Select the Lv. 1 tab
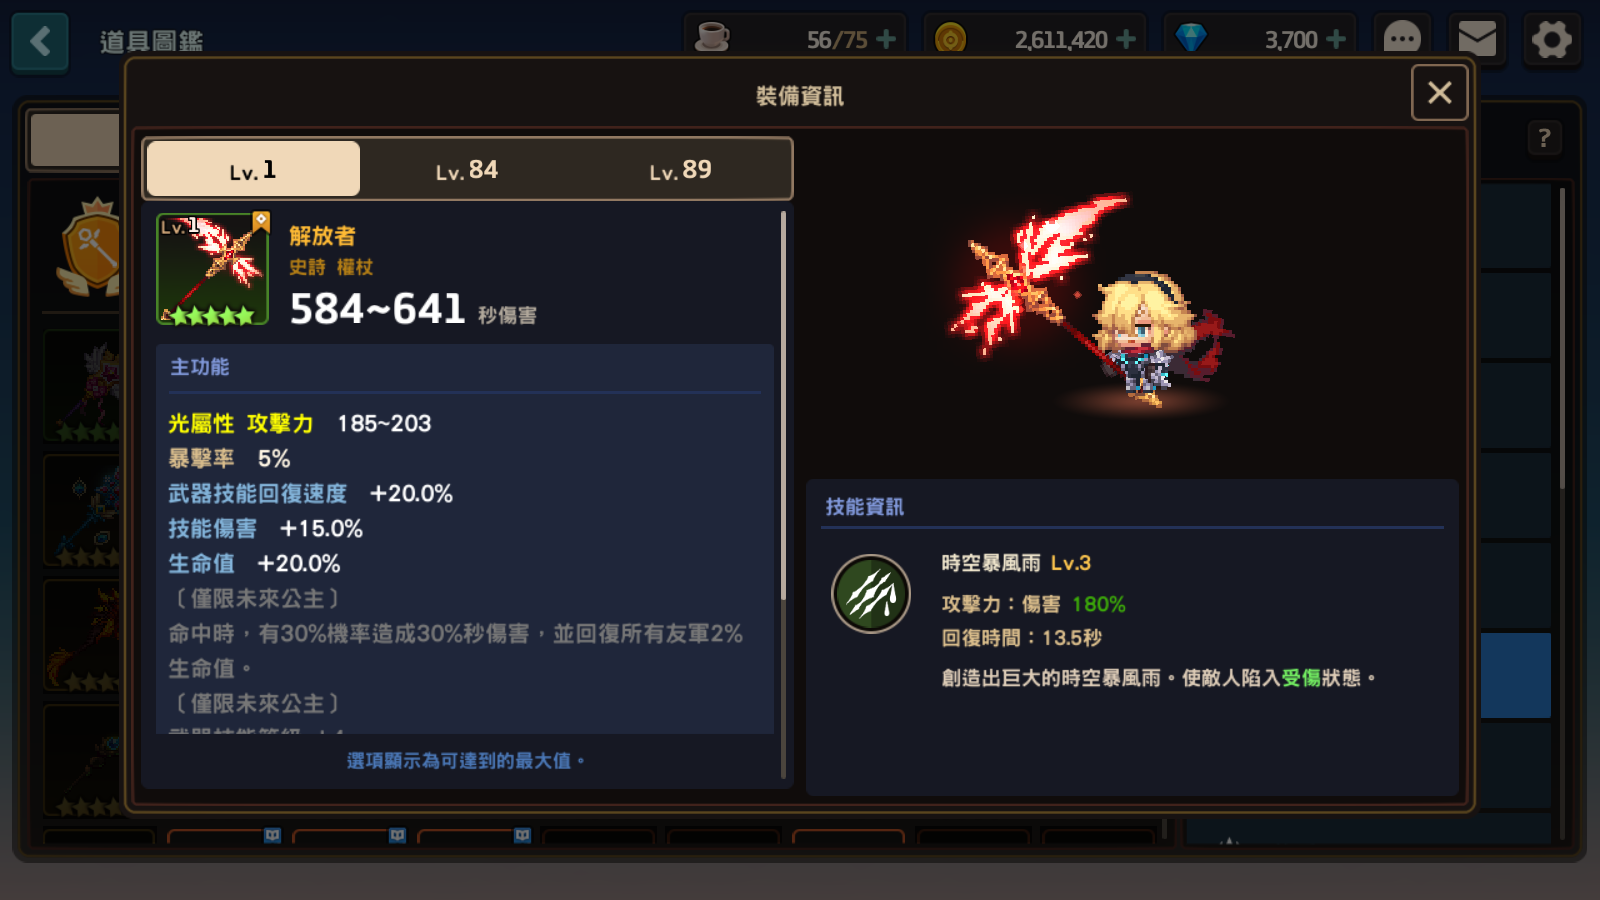 (253, 169)
